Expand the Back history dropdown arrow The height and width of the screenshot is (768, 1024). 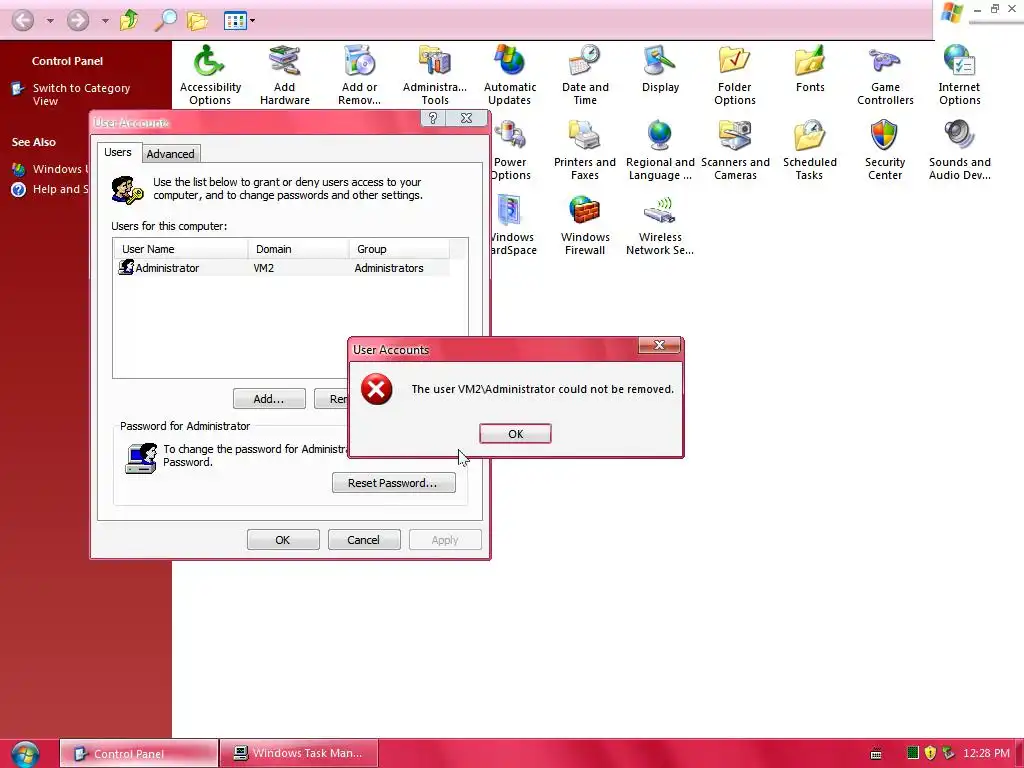point(50,21)
